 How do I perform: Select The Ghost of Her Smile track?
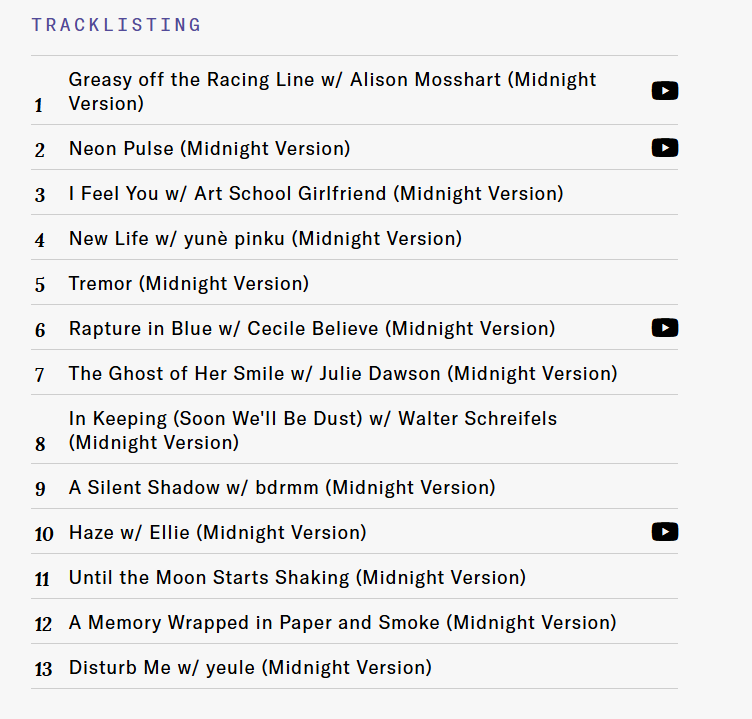[342, 374]
